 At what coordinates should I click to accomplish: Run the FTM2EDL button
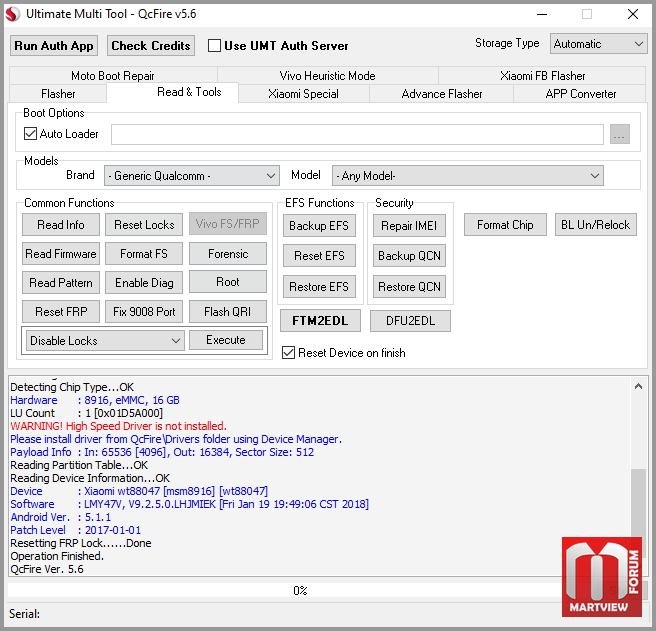[320, 321]
